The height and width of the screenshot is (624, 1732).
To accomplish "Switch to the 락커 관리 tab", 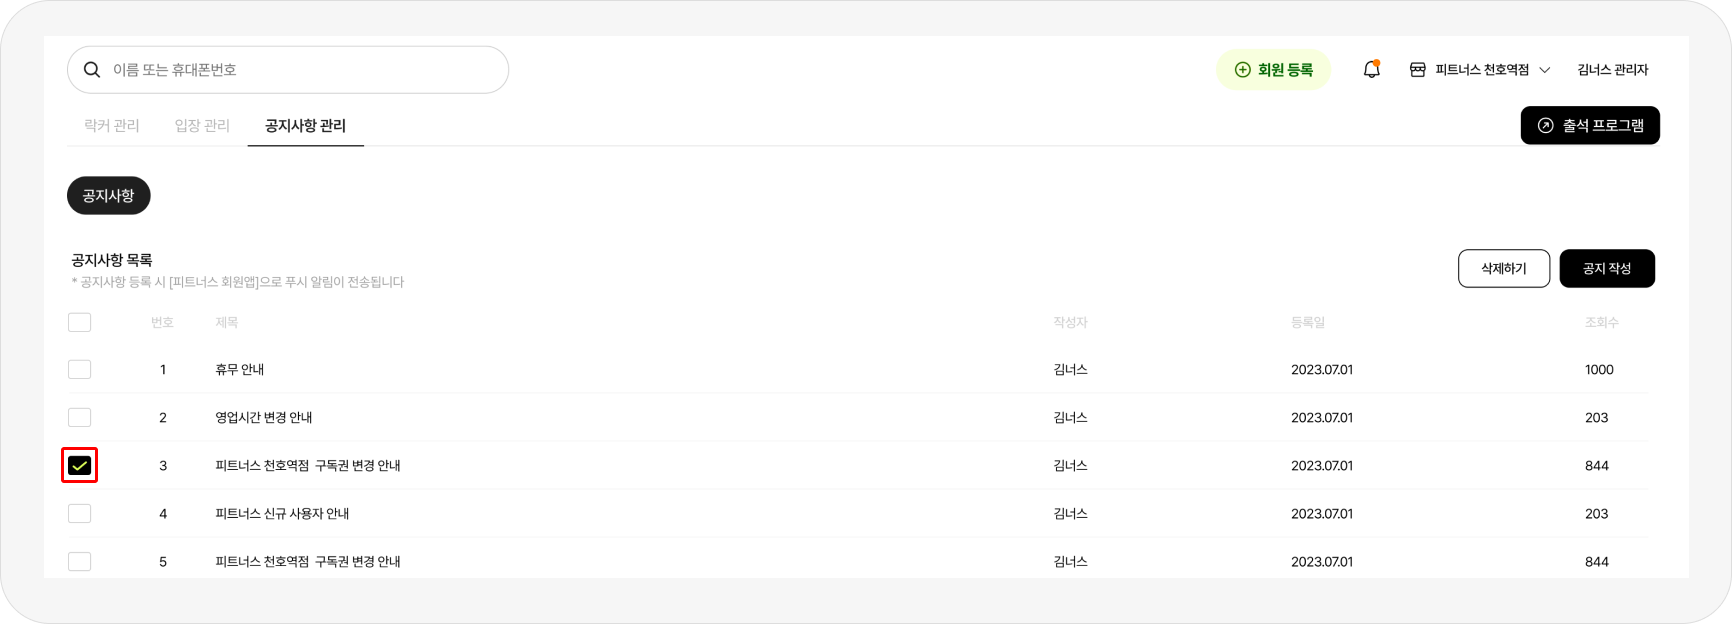I will (x=112, y=125).
